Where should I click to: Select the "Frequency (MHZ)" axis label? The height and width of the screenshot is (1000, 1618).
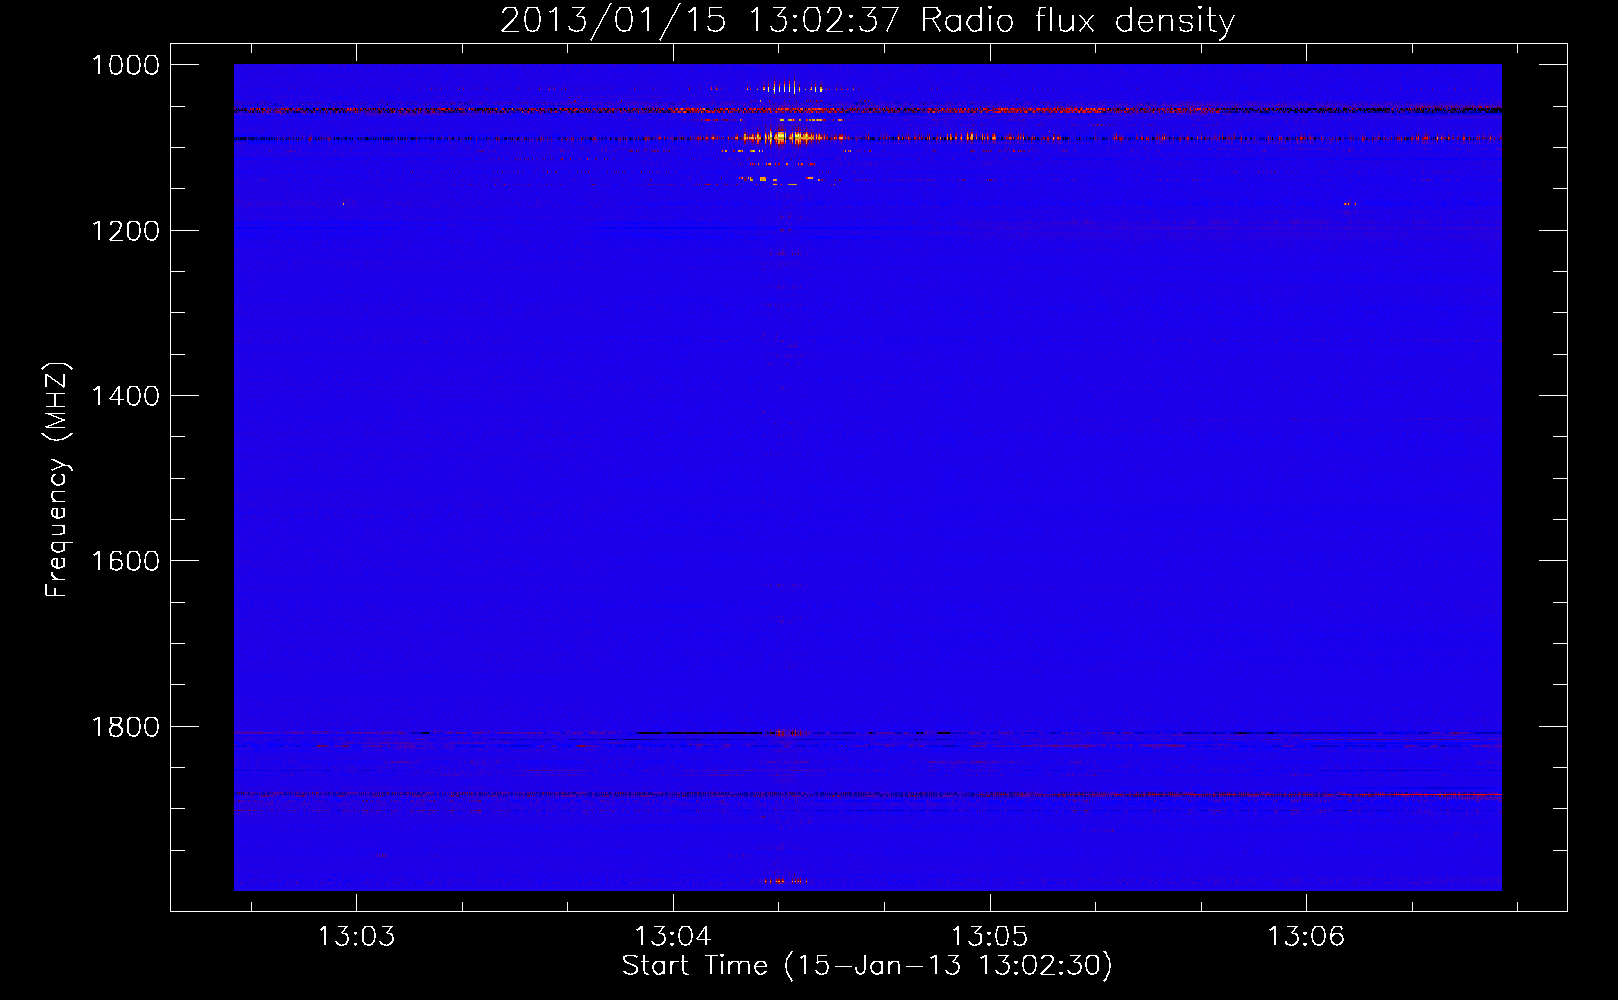point(57,480)
